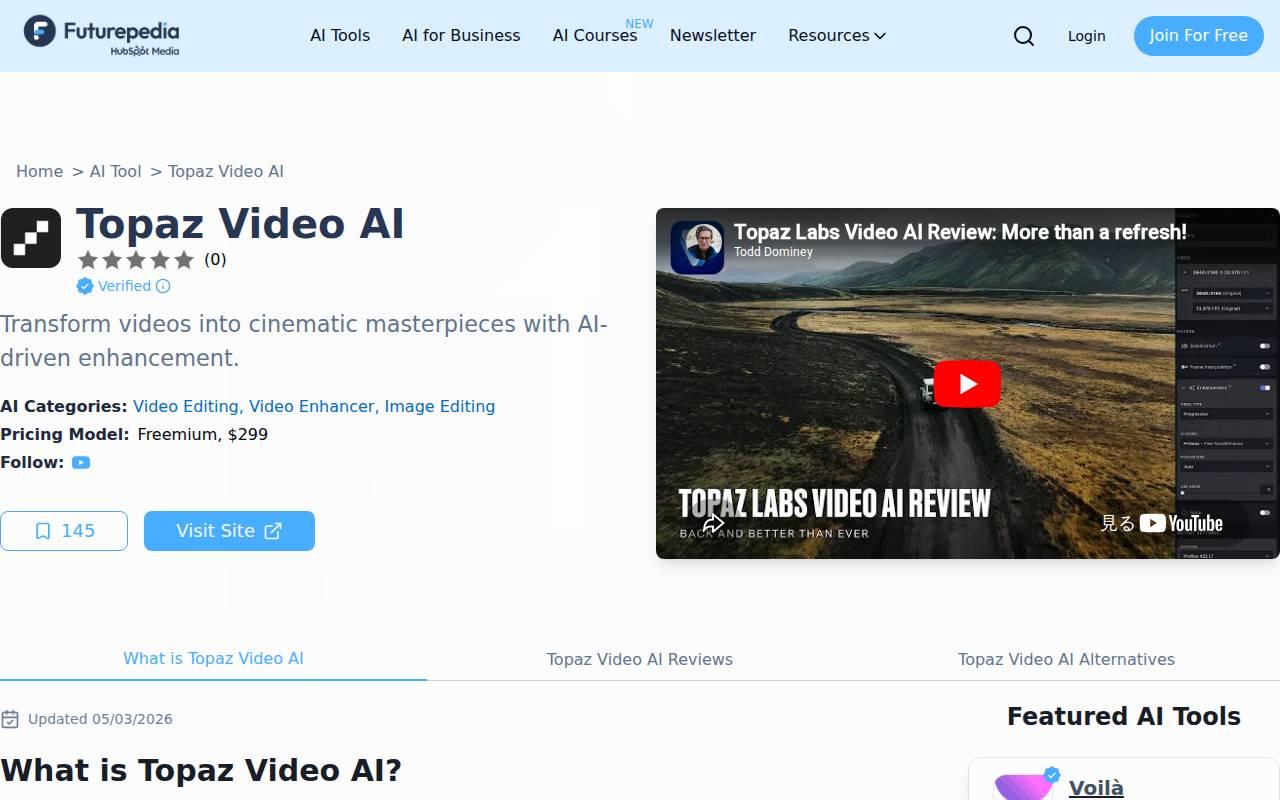Viewport: 1280px width, 800px height.
Task: Click the Updated 05/03/2026 text
Action: (100, 719)
